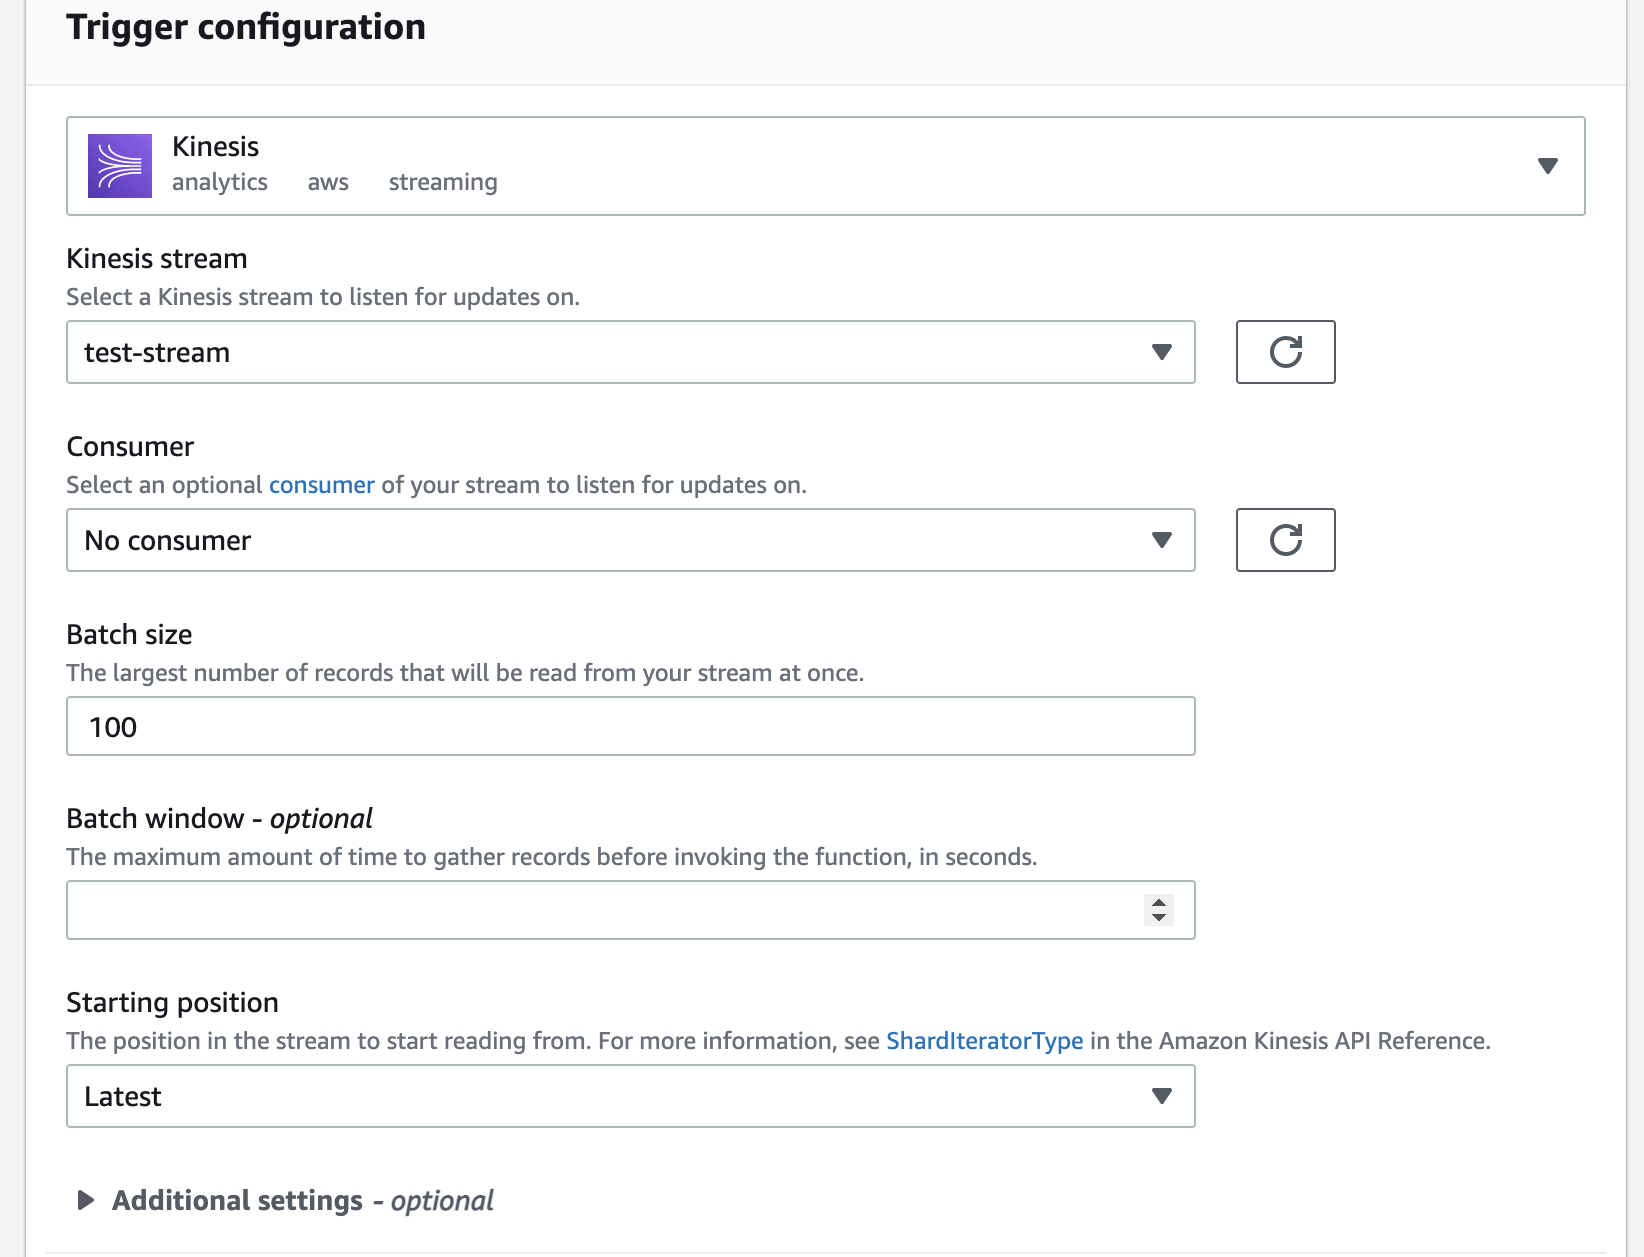Image resolution: width=1644 pixels, height=1257 pixels.
Task: Click the arrow on the test-stream dropdown
Action: pyautogui.click(x=1161, y=352)
